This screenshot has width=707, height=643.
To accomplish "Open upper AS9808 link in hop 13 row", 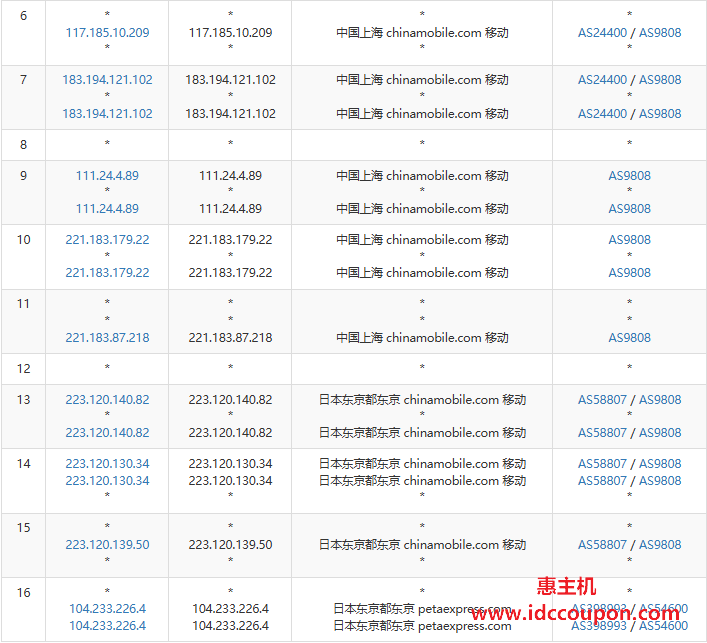I will [x=660, y=400].
